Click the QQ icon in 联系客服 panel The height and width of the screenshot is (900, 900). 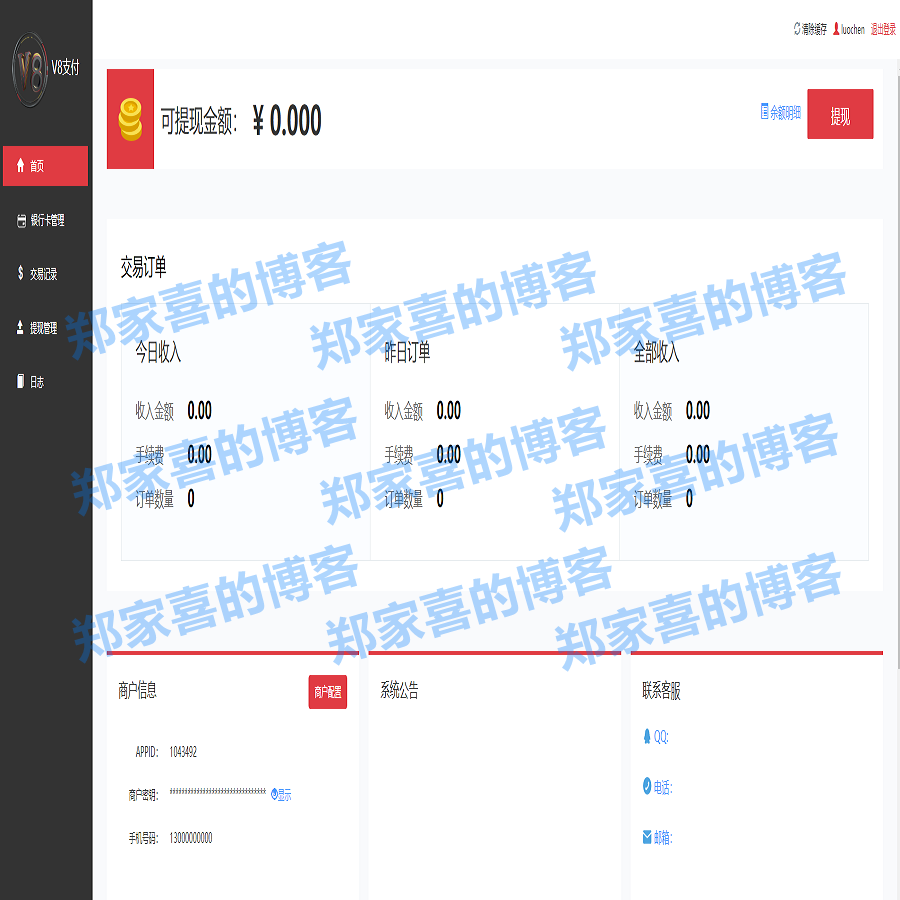pyautogui.click(x=646, y=737)
